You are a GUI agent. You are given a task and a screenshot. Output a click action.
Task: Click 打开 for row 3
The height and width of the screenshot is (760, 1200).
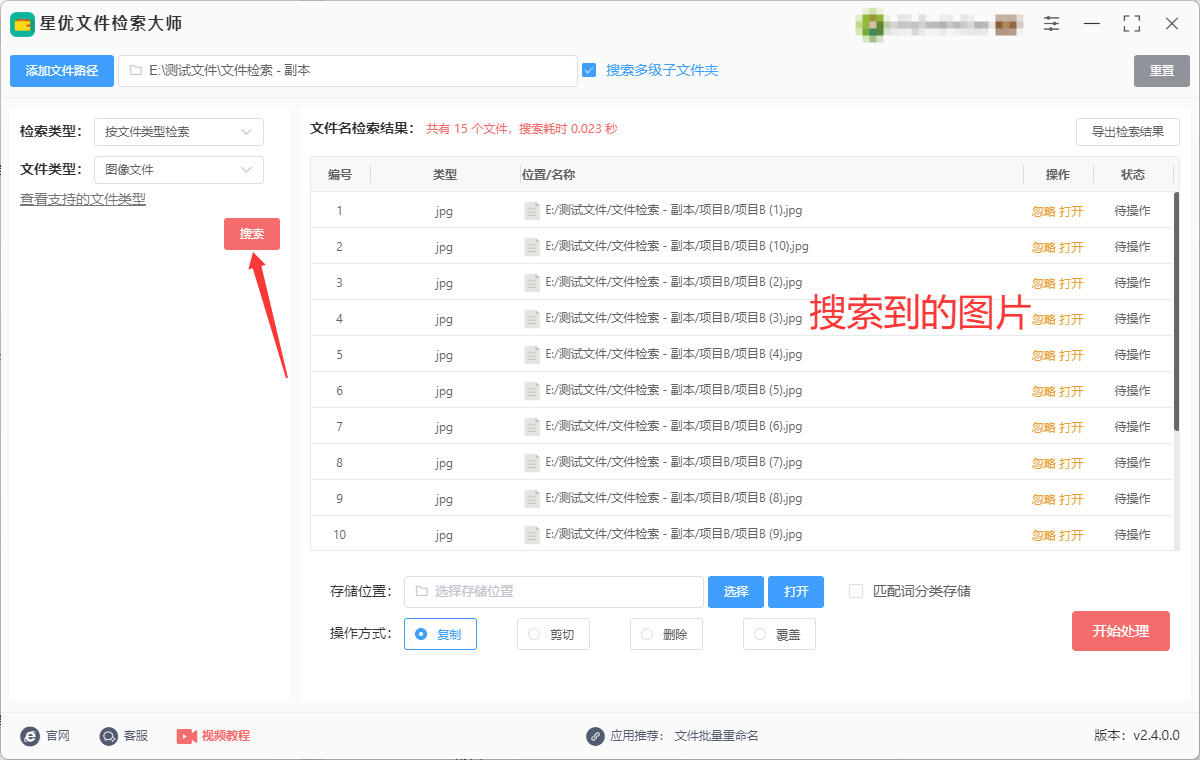[x=1072, y=283]
